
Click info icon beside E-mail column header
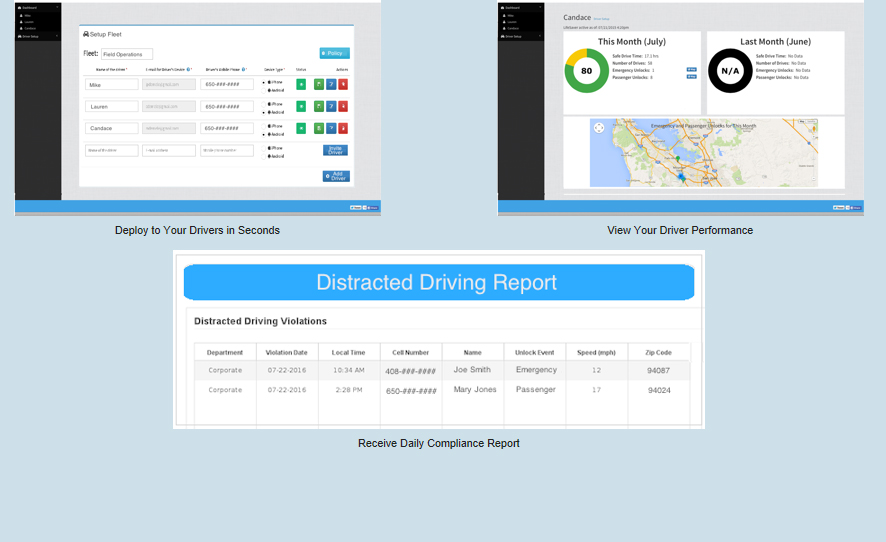pyautogui.click(x=189, y=70)
